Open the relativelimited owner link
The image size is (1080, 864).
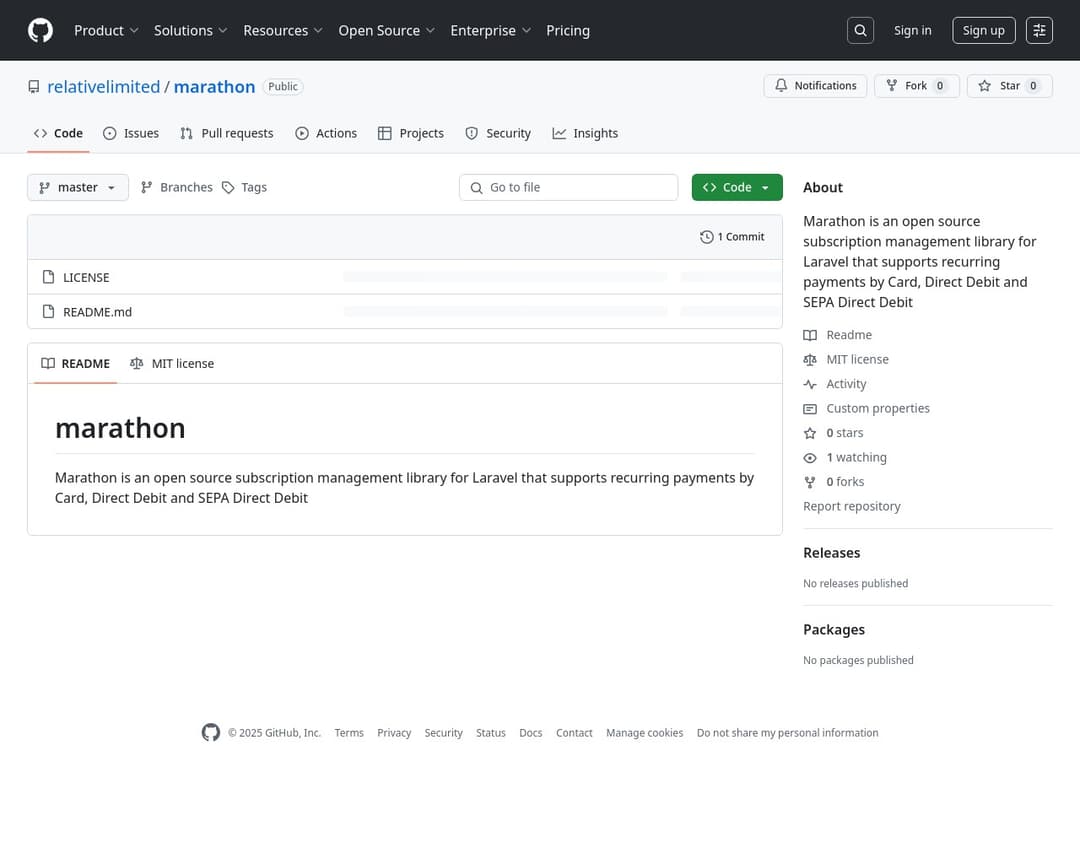103,87
